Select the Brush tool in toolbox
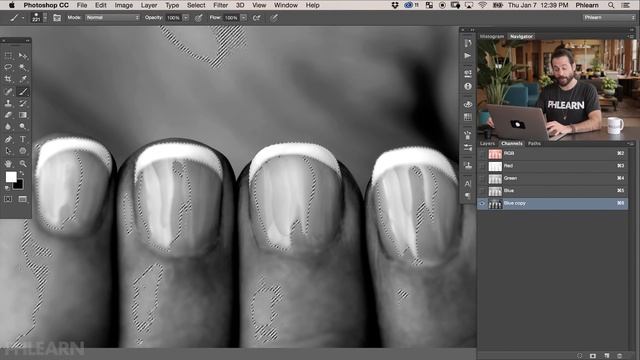Viewport: 640px width, 360px height. coord(23,91)
